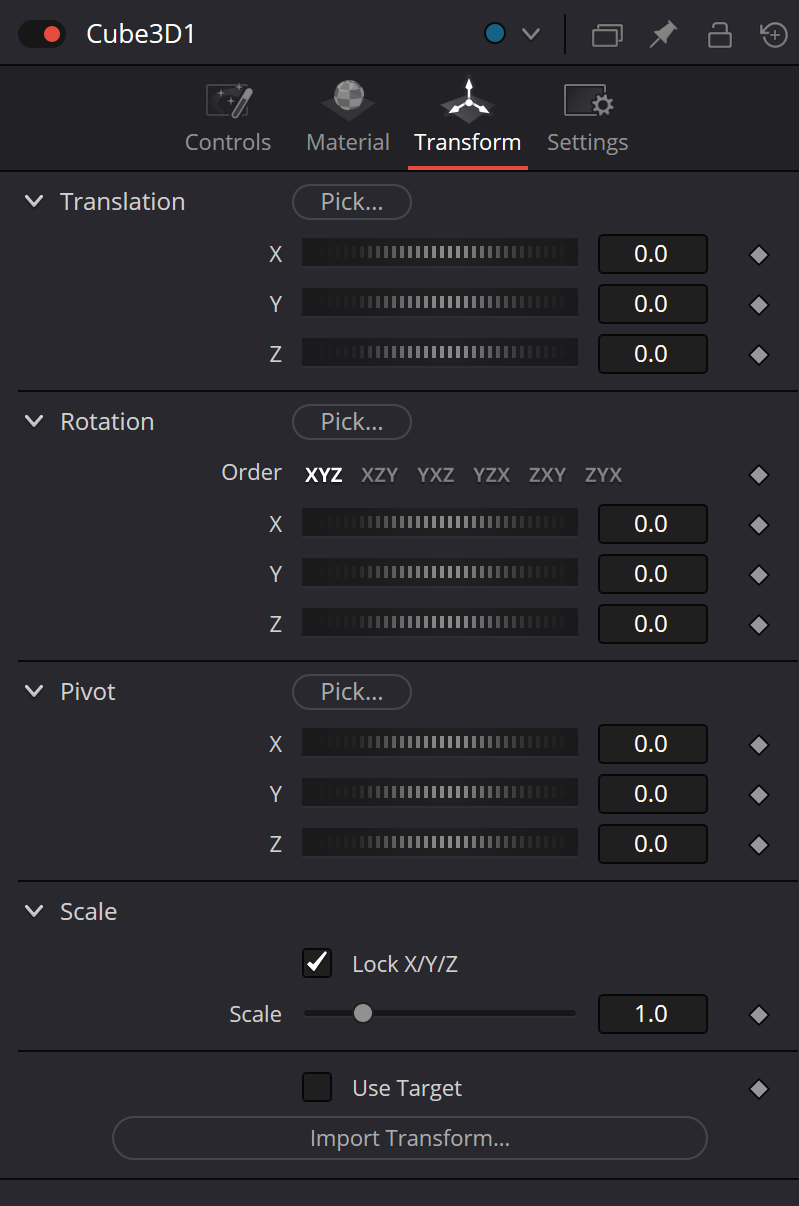This screenshot has width=799, height=1206.
Task: Lock the Cube3D1 node
Action: pyautogui.click(x=719, y=35)
